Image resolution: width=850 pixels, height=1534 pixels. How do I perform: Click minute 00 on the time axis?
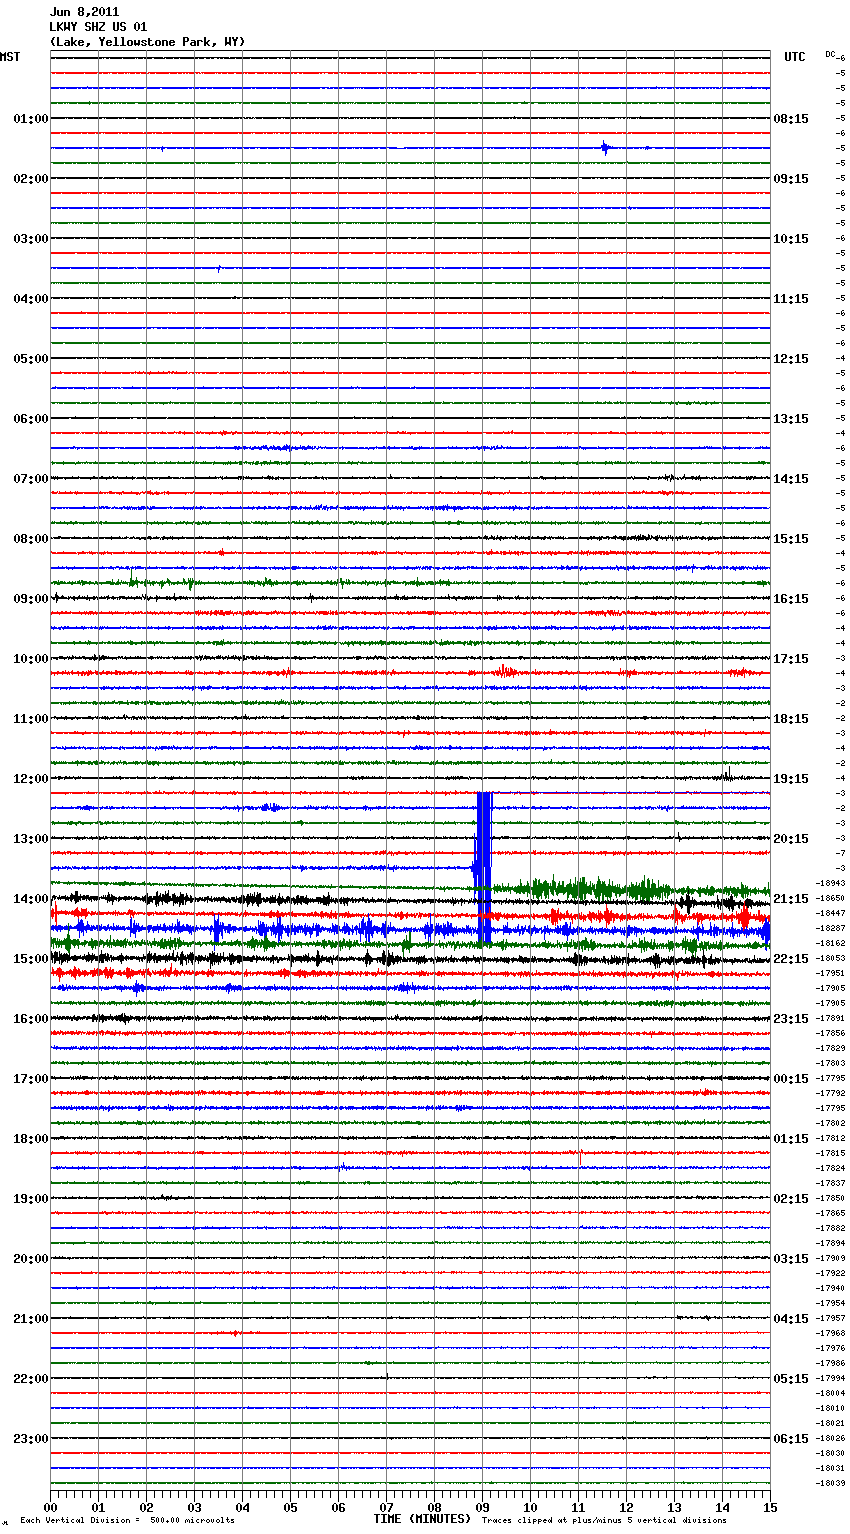[50, 1507]
